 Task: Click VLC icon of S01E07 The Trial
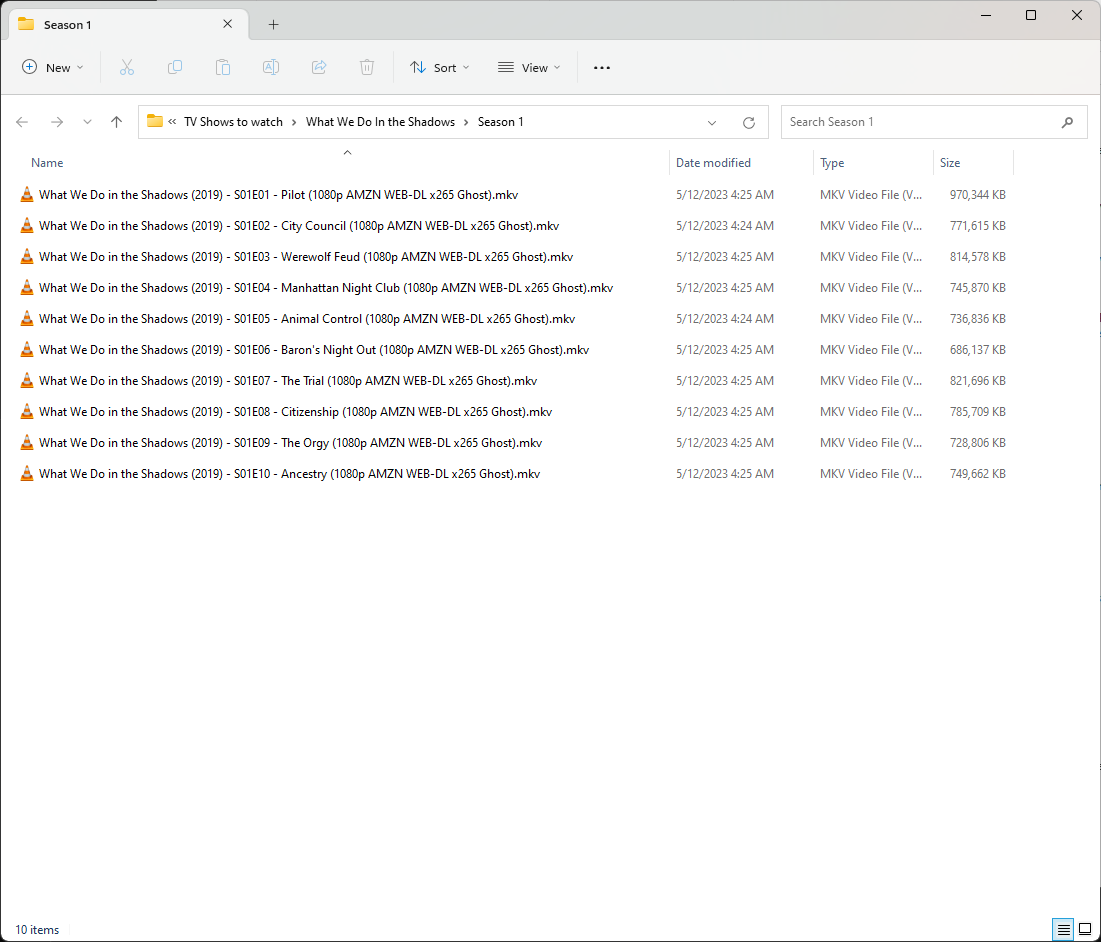27,380
